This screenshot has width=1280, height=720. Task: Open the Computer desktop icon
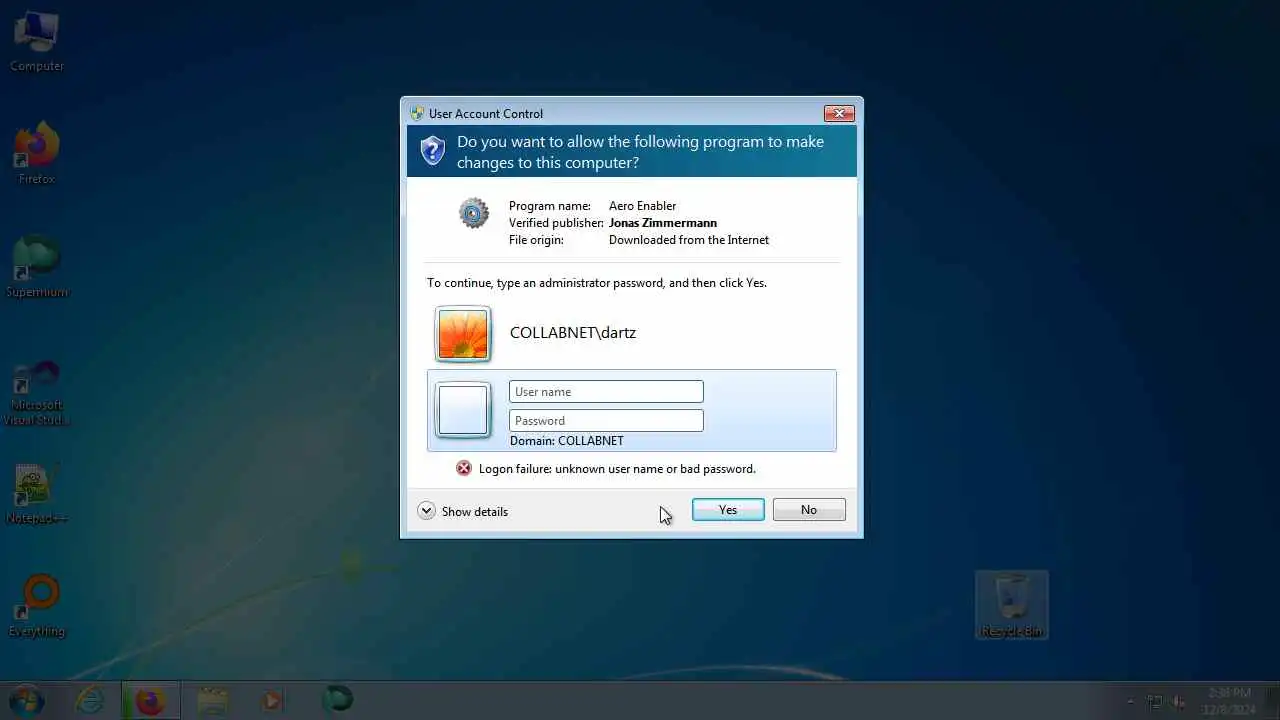37,42
